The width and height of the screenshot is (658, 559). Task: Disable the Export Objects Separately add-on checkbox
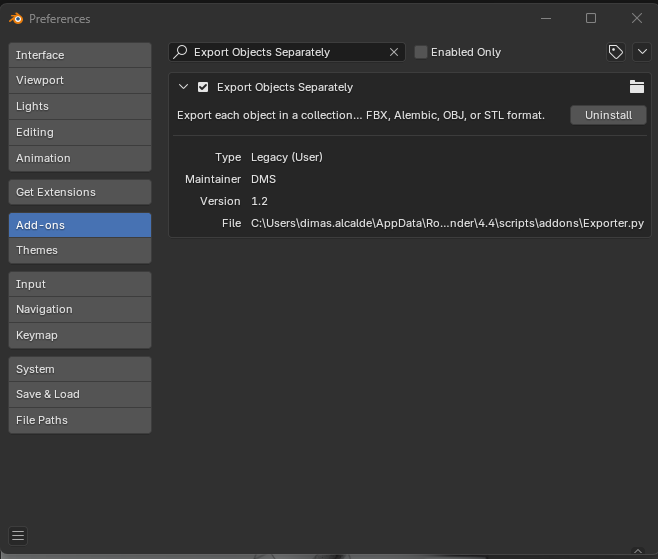203,87
